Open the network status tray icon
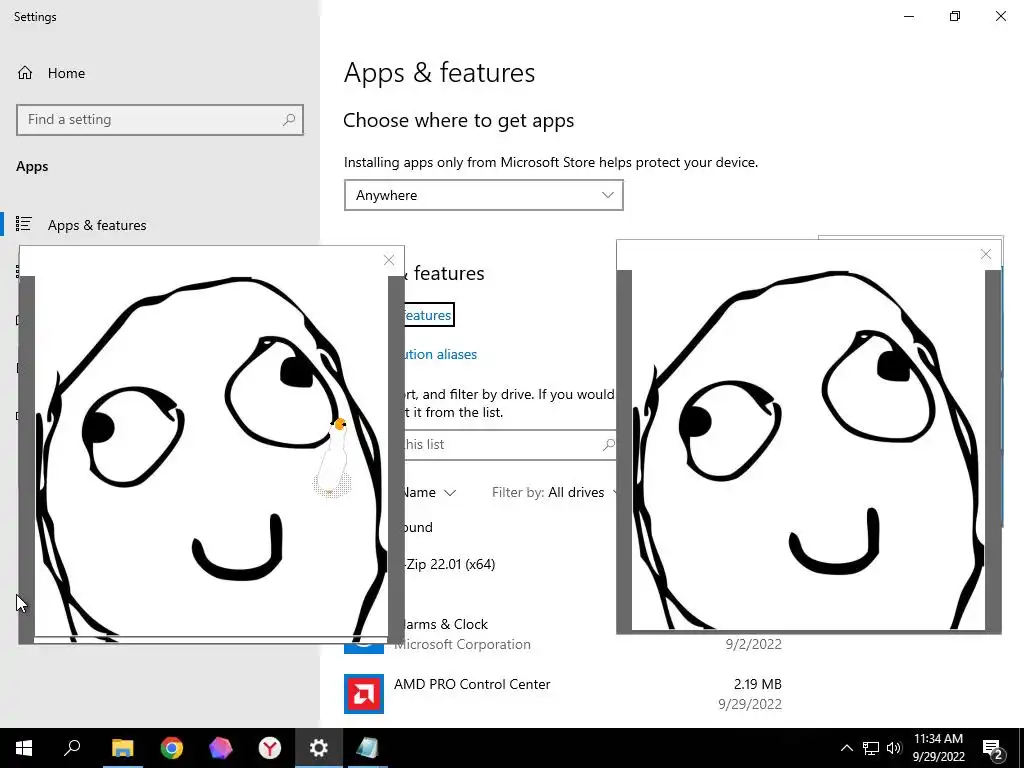 click(871, 748)
